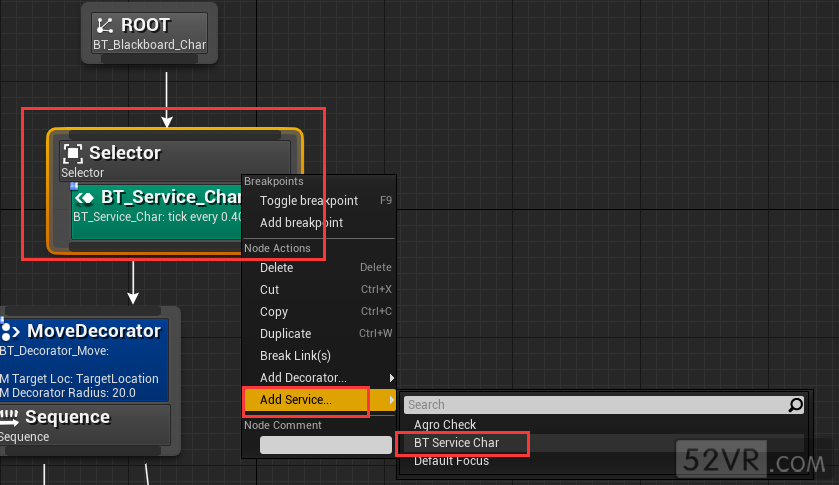Click the BT_Service_Char service icon
The width and height of the screenshot is (839, 485).
pos(84,197)
